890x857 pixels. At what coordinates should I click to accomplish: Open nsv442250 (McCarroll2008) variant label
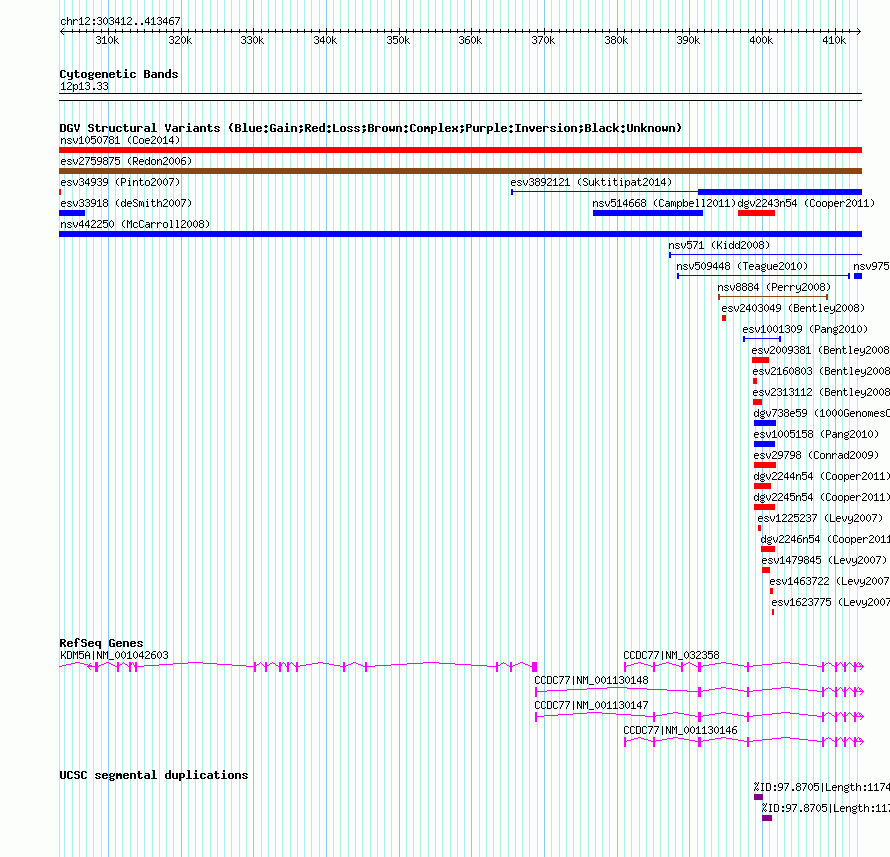tap(135, 224)
